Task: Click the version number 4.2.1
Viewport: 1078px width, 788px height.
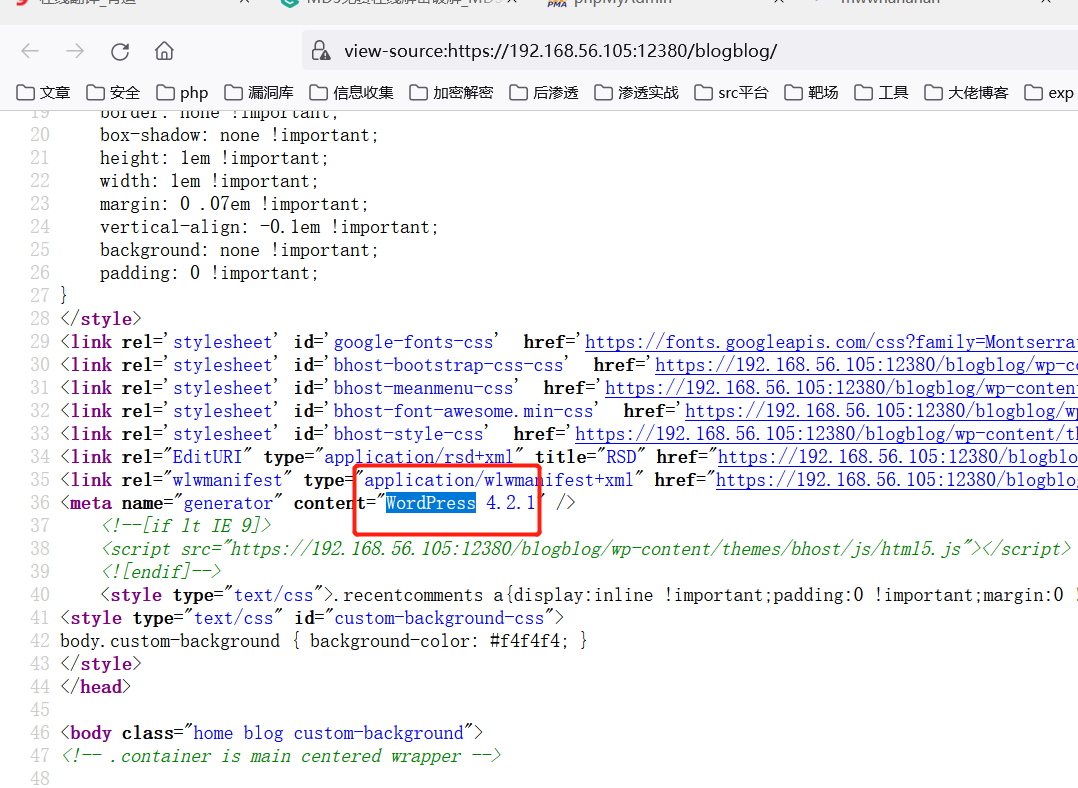Action: 510,503
